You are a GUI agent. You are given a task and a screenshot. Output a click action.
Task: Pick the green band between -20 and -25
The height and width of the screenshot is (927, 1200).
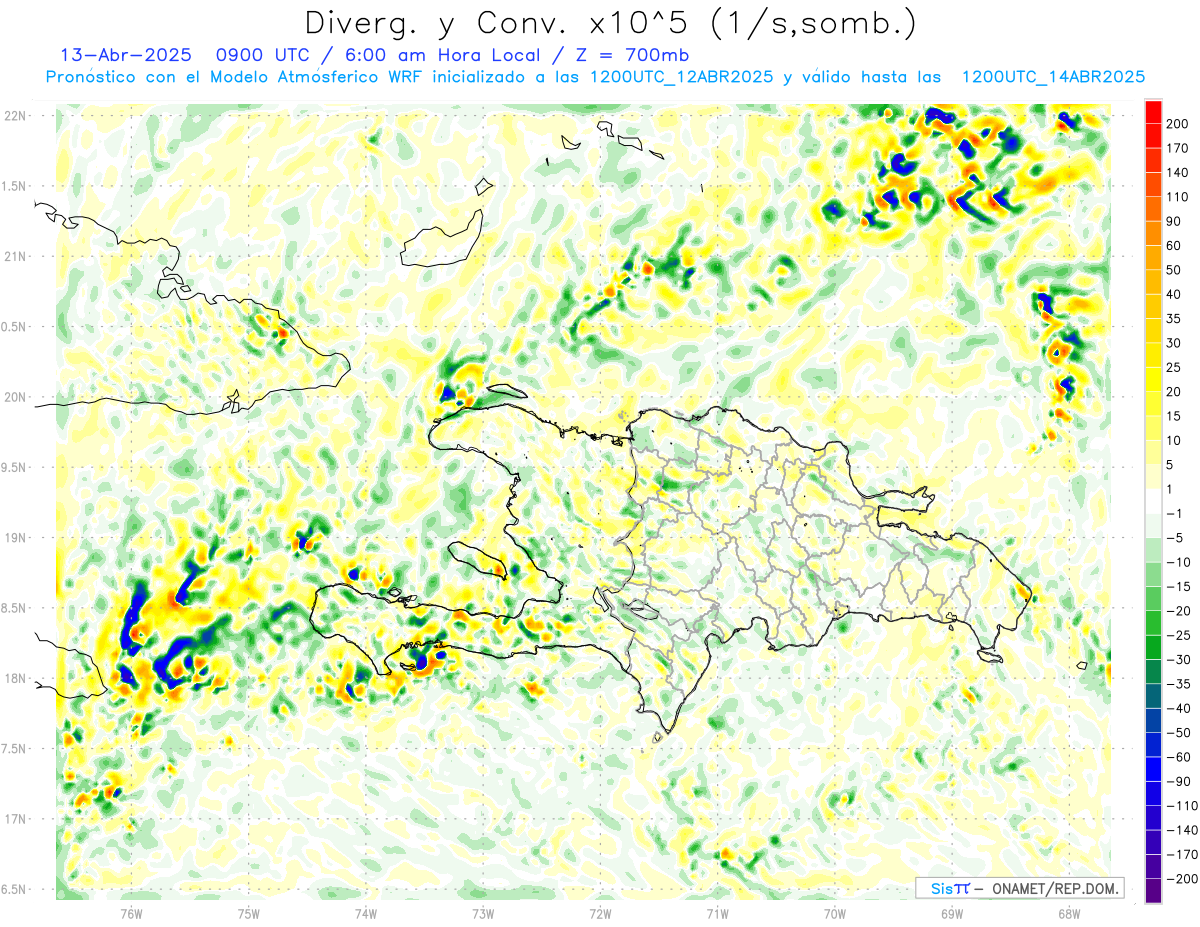point(1153,623)
